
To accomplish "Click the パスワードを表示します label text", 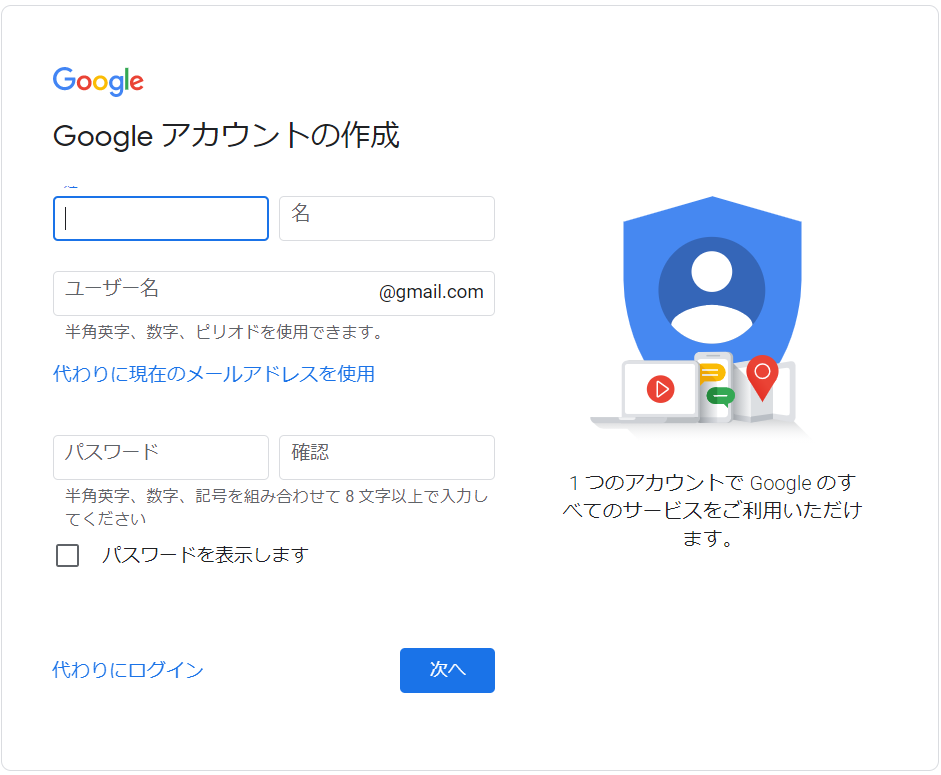I will [205, 555].
